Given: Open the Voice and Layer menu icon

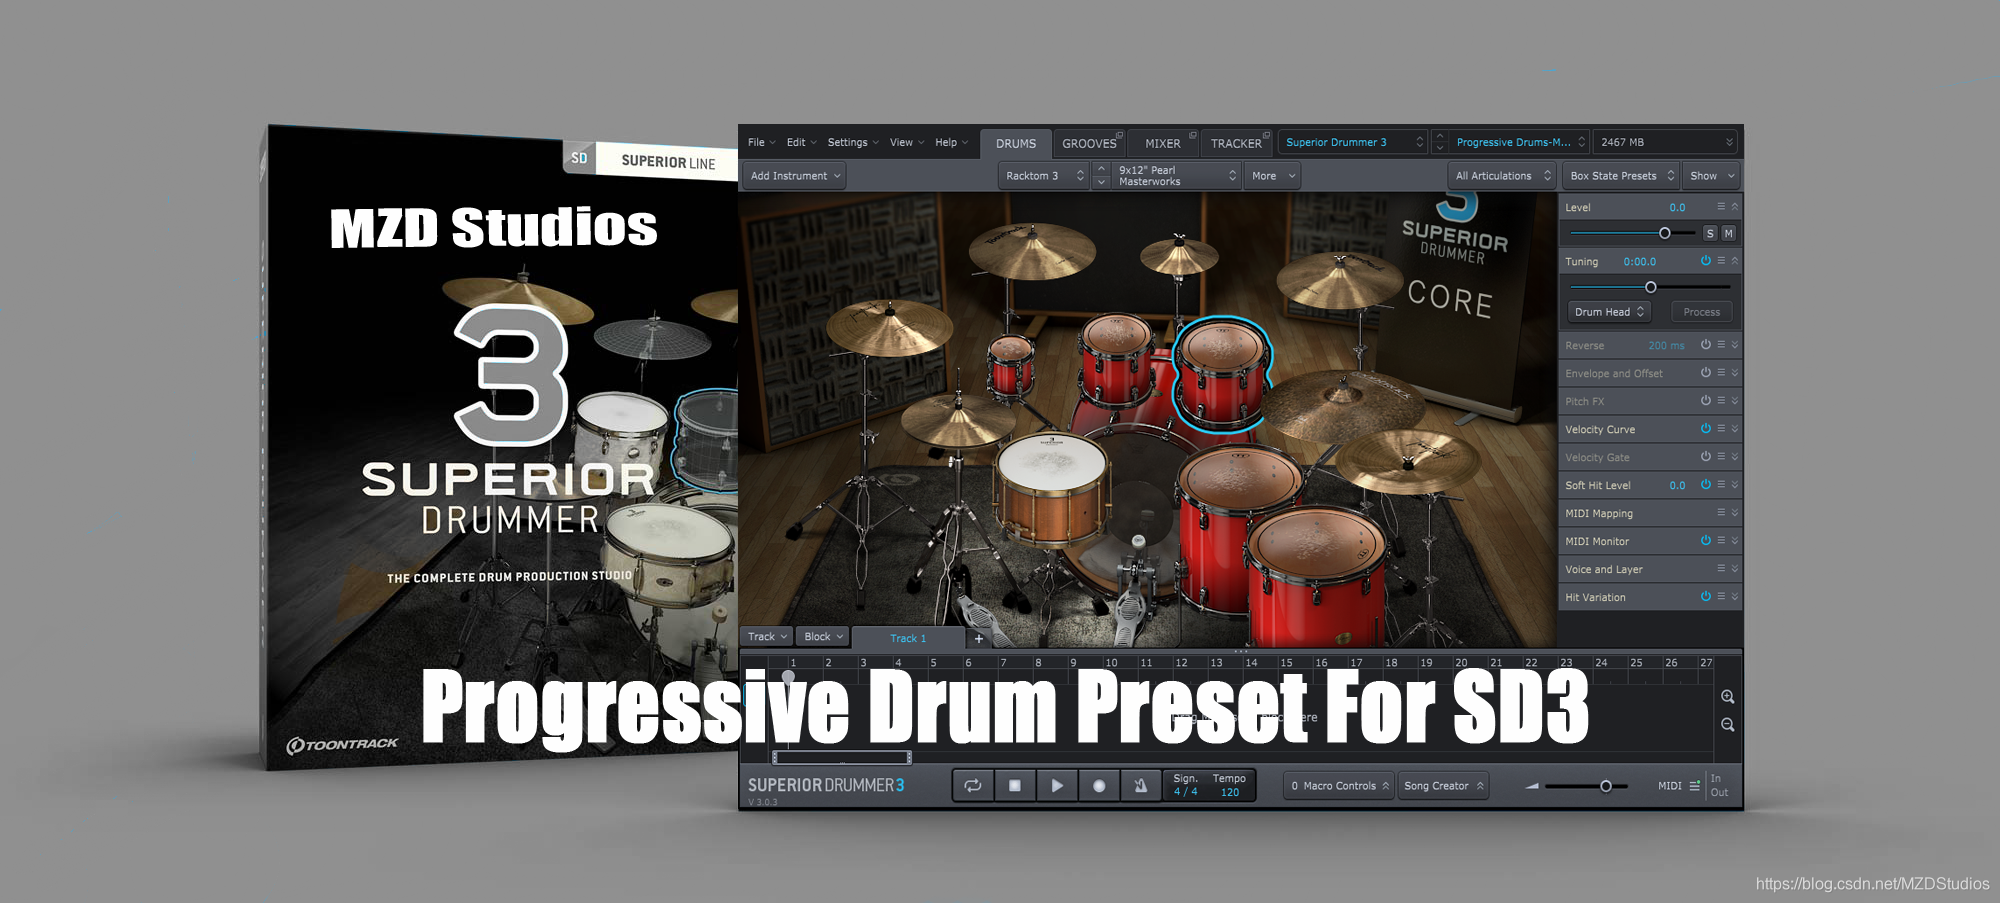Looking at the screenshot, I should [x=1721, y=569].
